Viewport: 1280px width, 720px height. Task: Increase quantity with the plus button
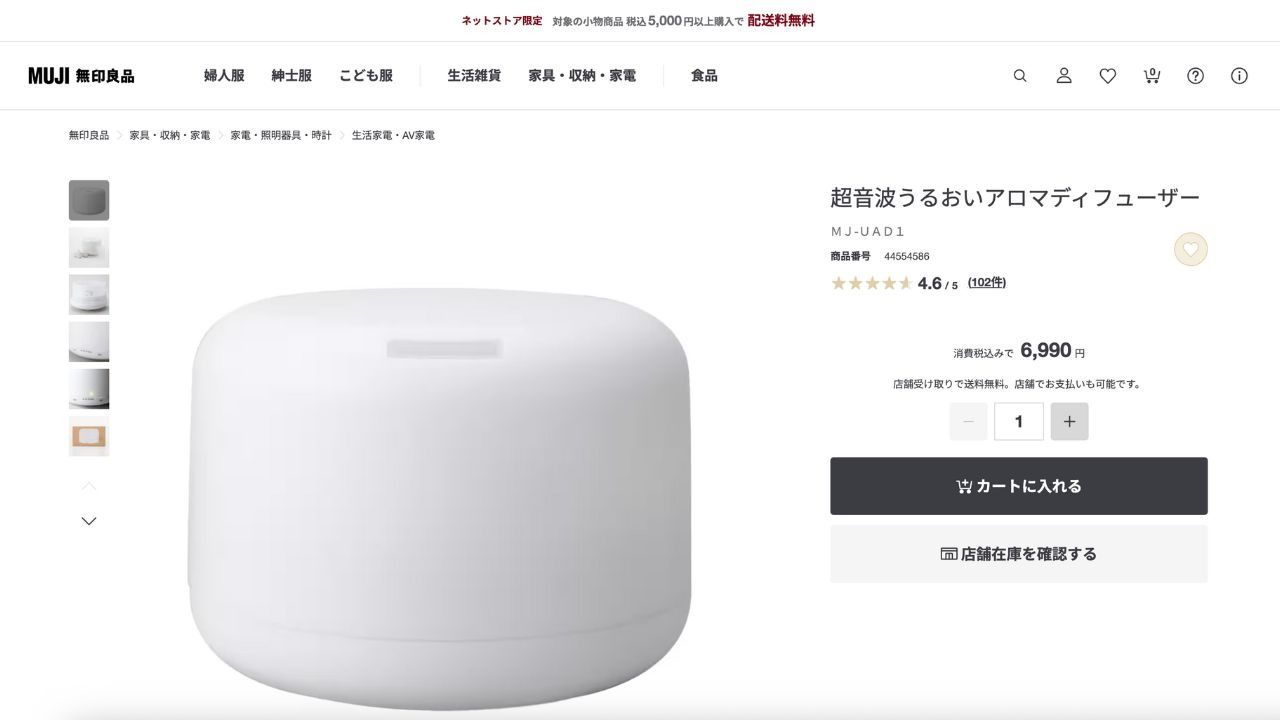click(x=1069, y=422)
